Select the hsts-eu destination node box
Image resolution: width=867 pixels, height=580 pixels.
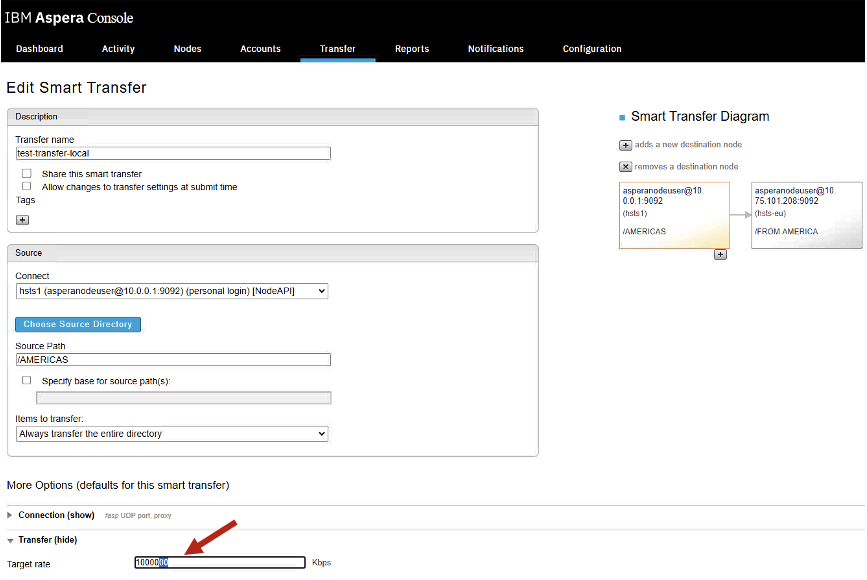pos(806,215)
